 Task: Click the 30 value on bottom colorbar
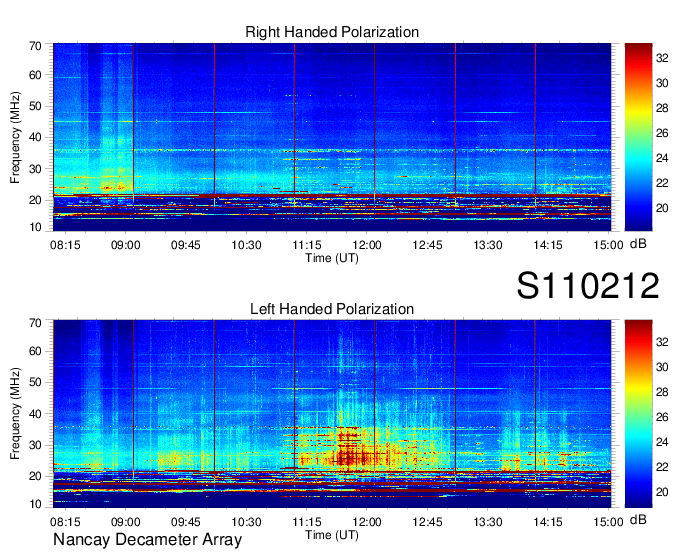662,367
